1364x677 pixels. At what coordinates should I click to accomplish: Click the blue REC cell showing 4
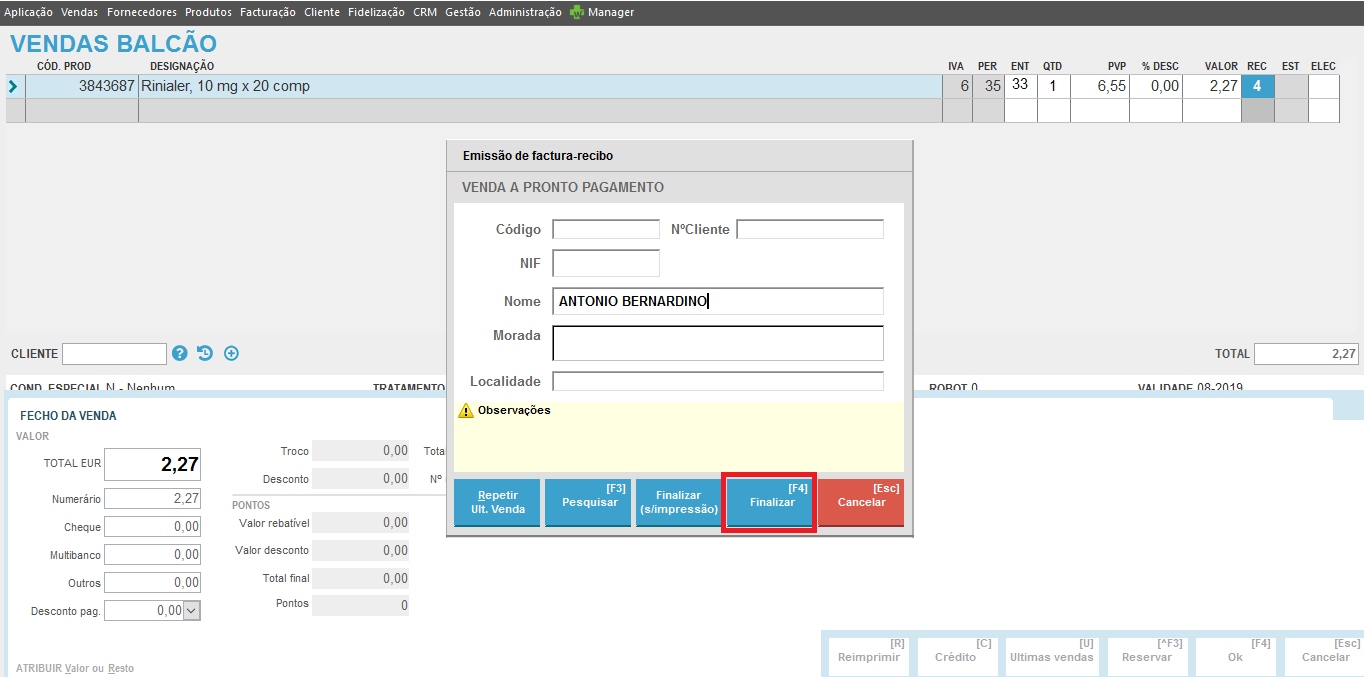[x=1257, y=86]
